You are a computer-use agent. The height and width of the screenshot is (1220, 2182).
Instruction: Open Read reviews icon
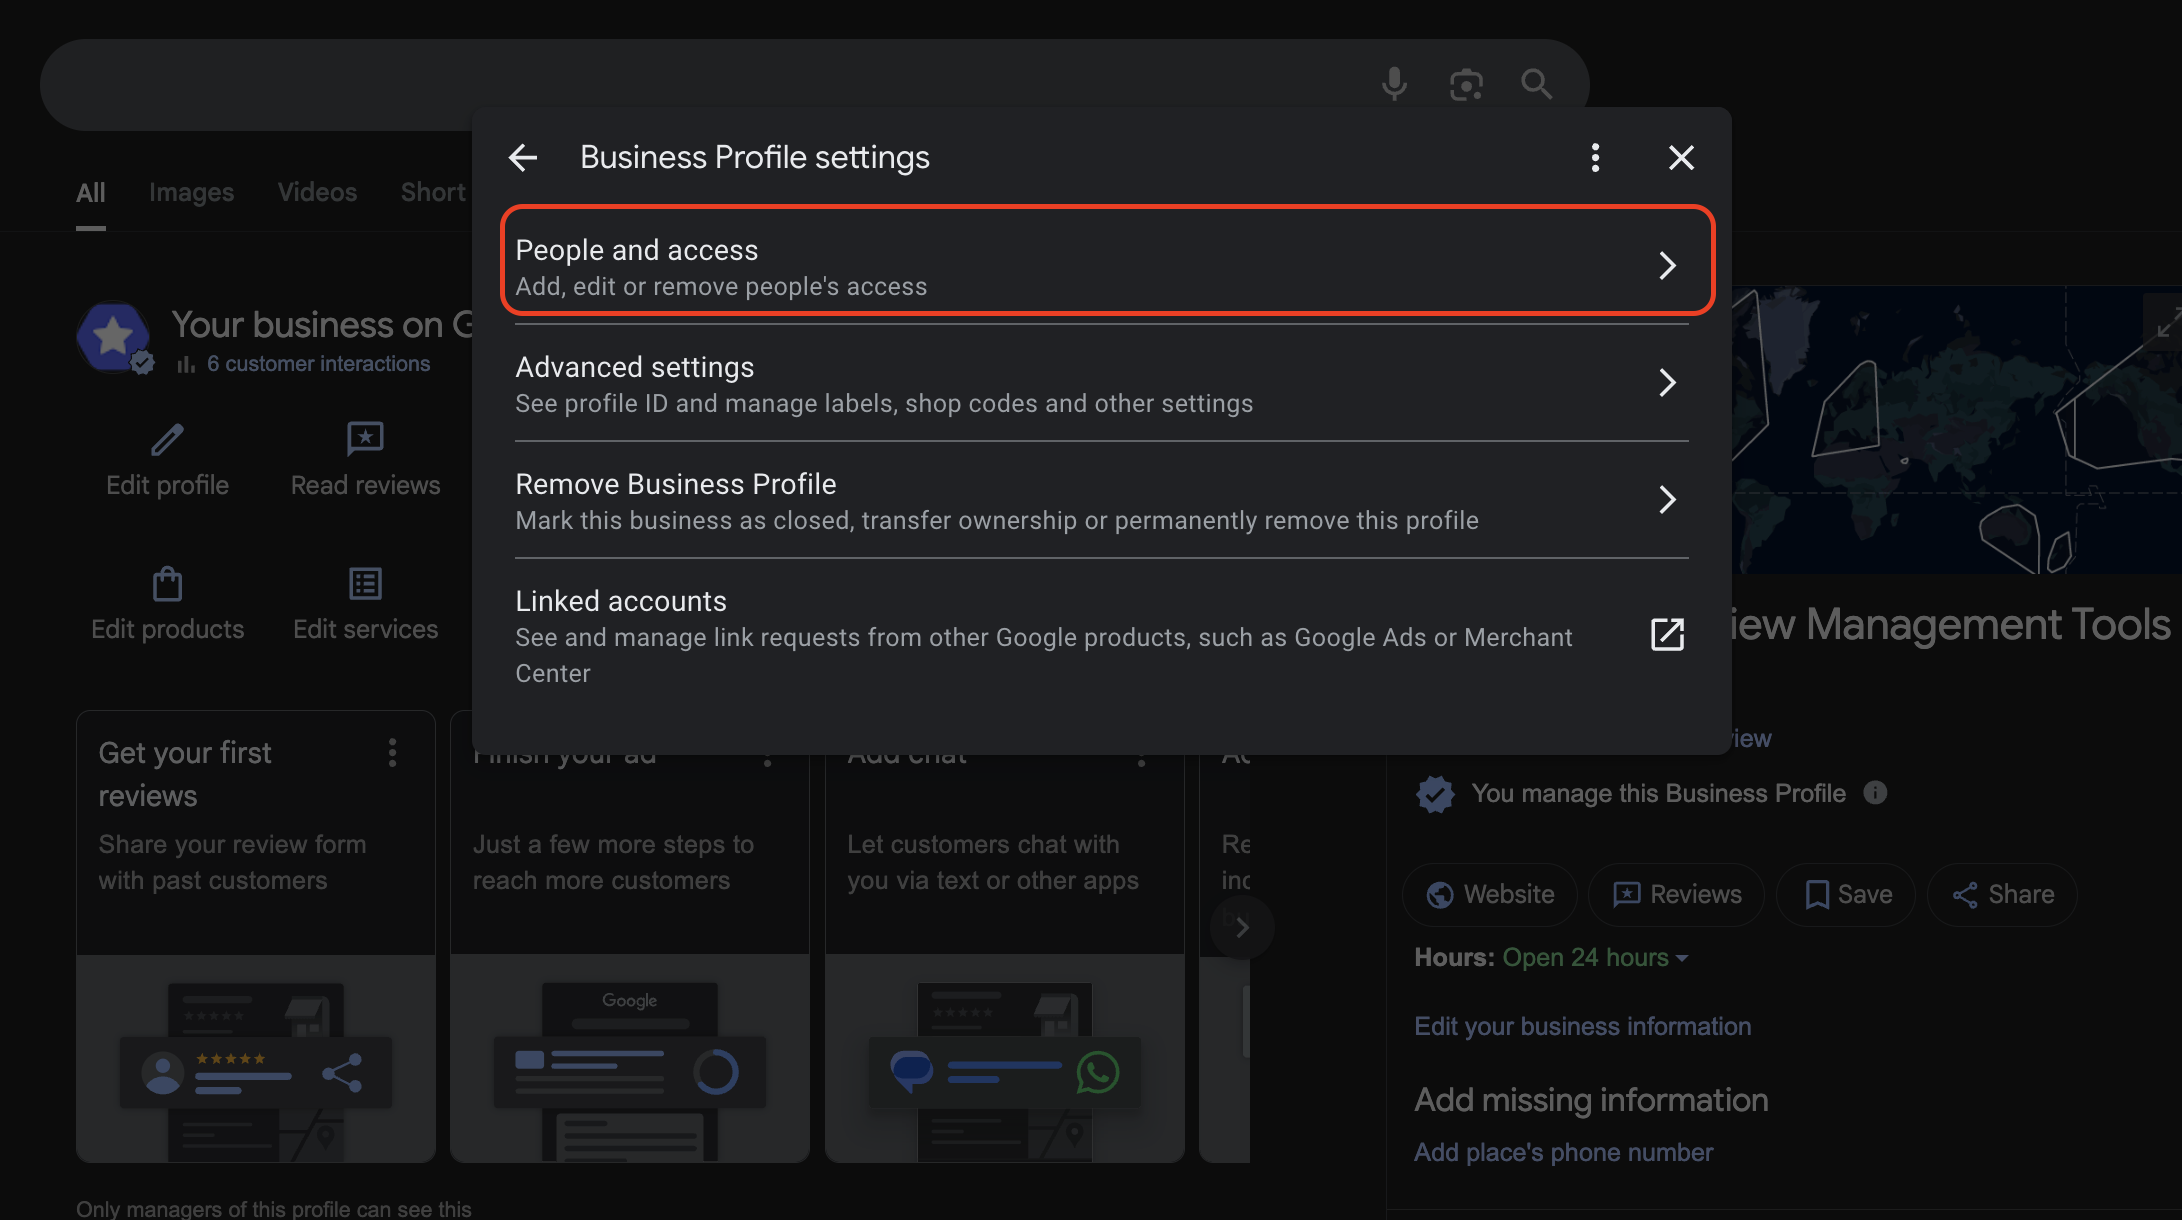point(365,439)
